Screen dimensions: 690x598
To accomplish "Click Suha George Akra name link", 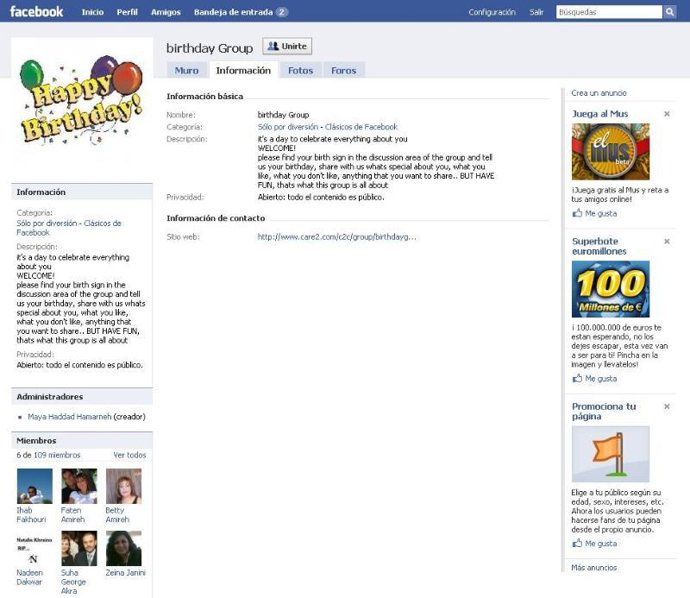I will pos(73,582).
